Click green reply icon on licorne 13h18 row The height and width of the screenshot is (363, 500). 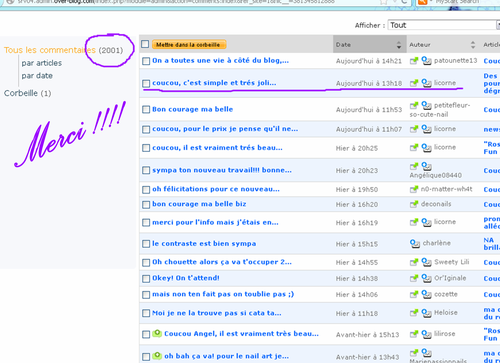click(414, 83)
